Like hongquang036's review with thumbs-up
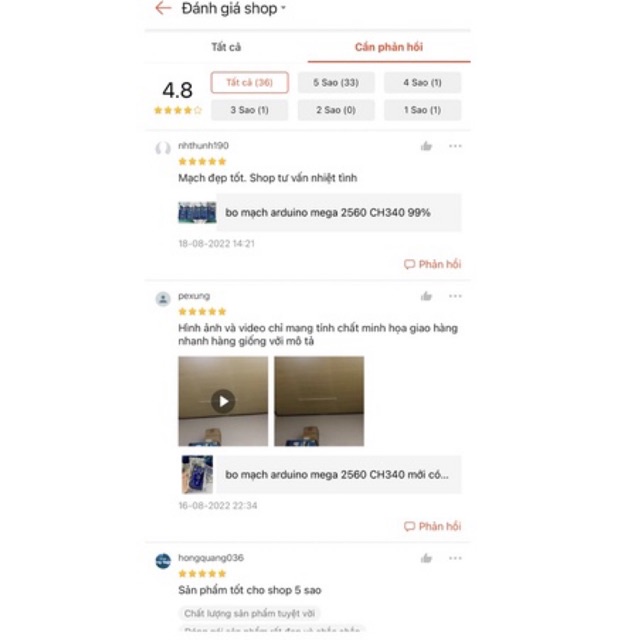Image resolution: width=640 pixels, height=640 pixels. click(x=426, y=558)
